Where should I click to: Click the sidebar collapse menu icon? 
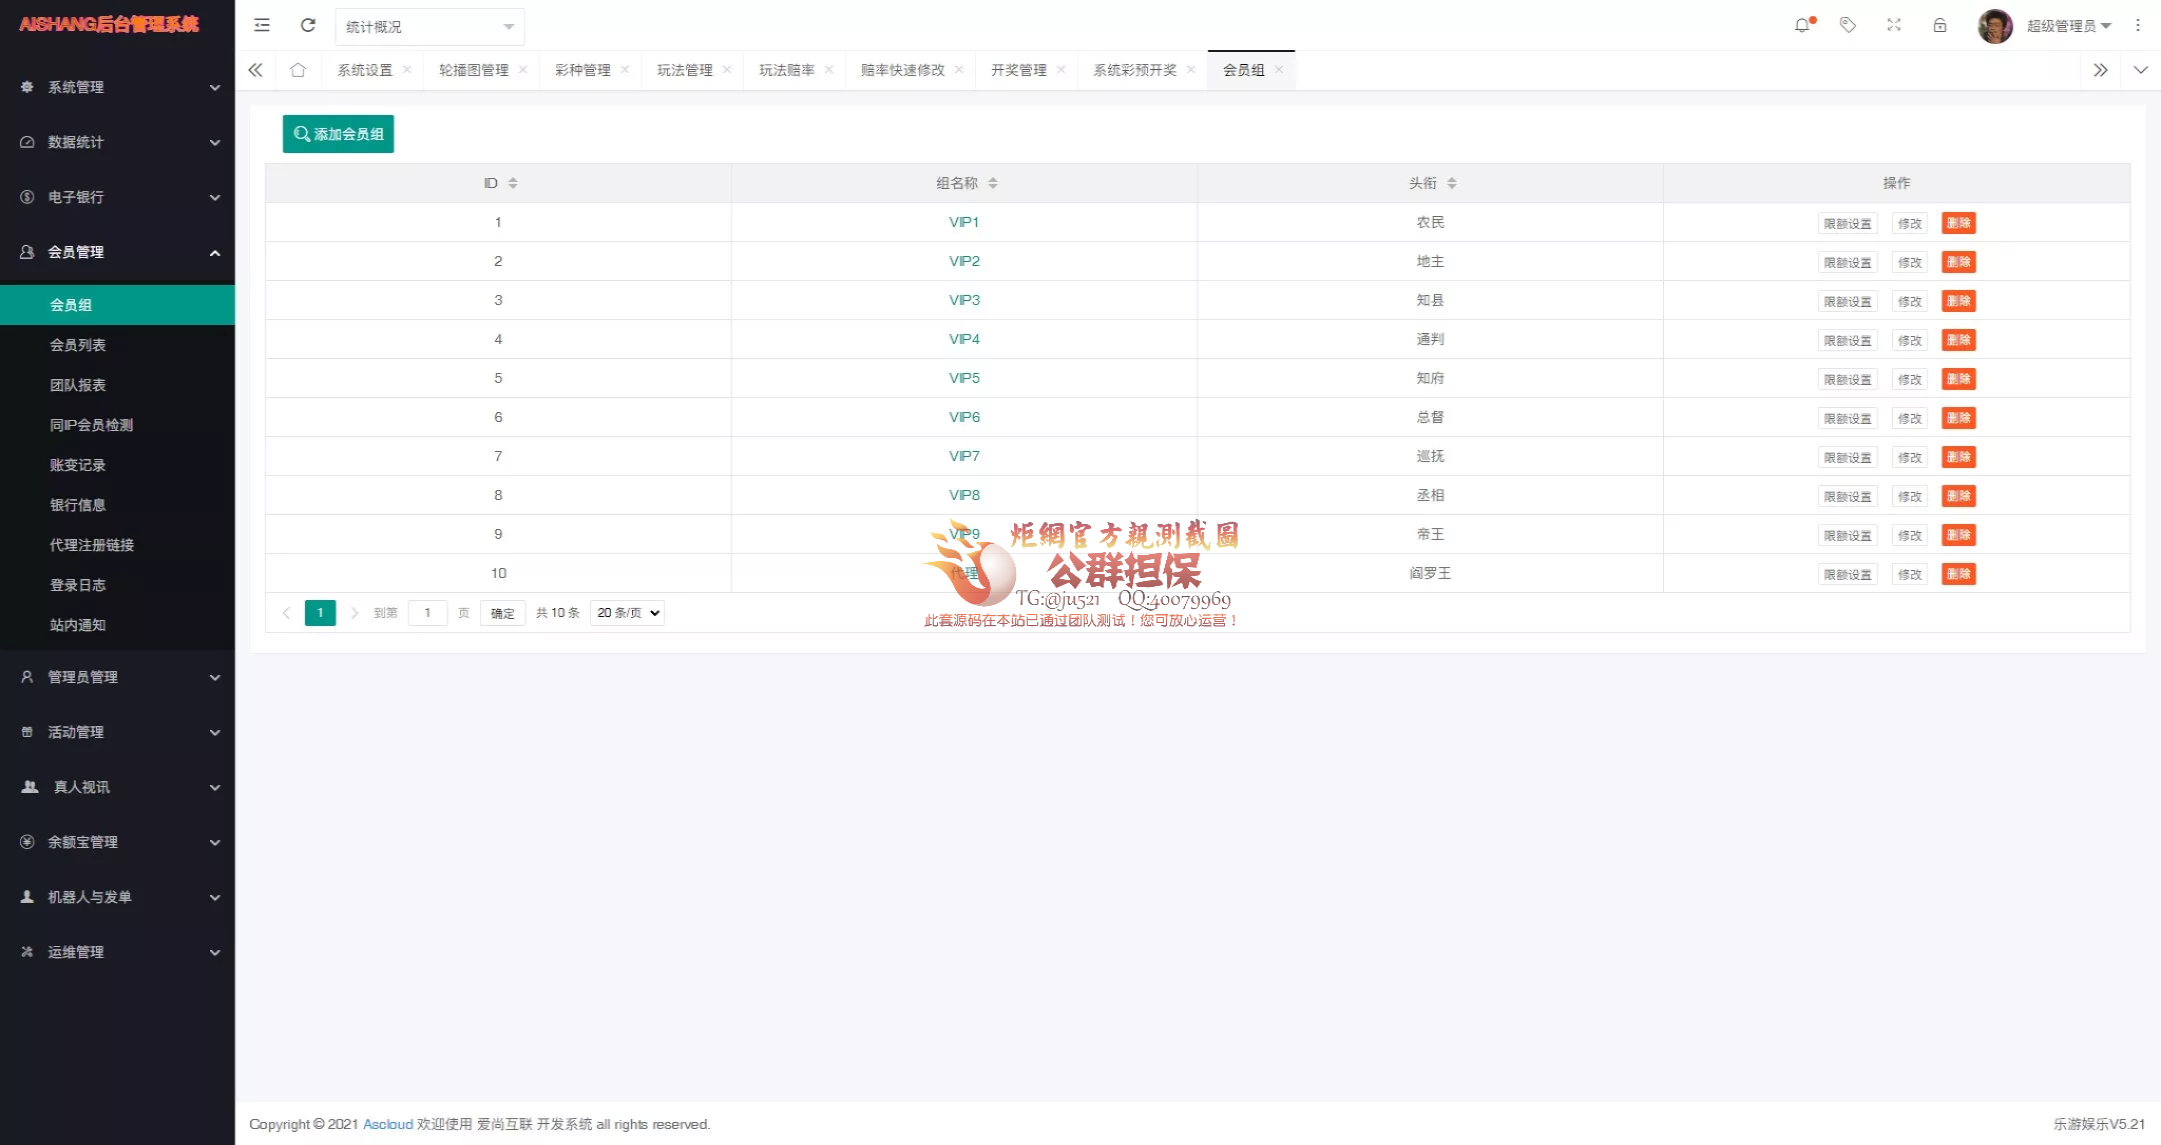262,26
